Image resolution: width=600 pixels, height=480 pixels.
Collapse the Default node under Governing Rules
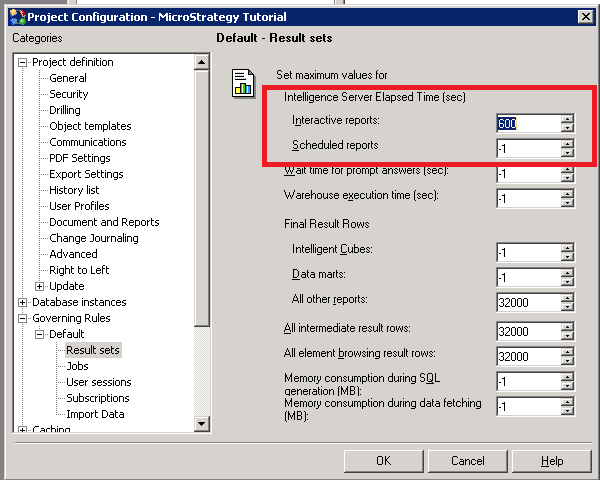pyautogui.click(x=39, y=335)
